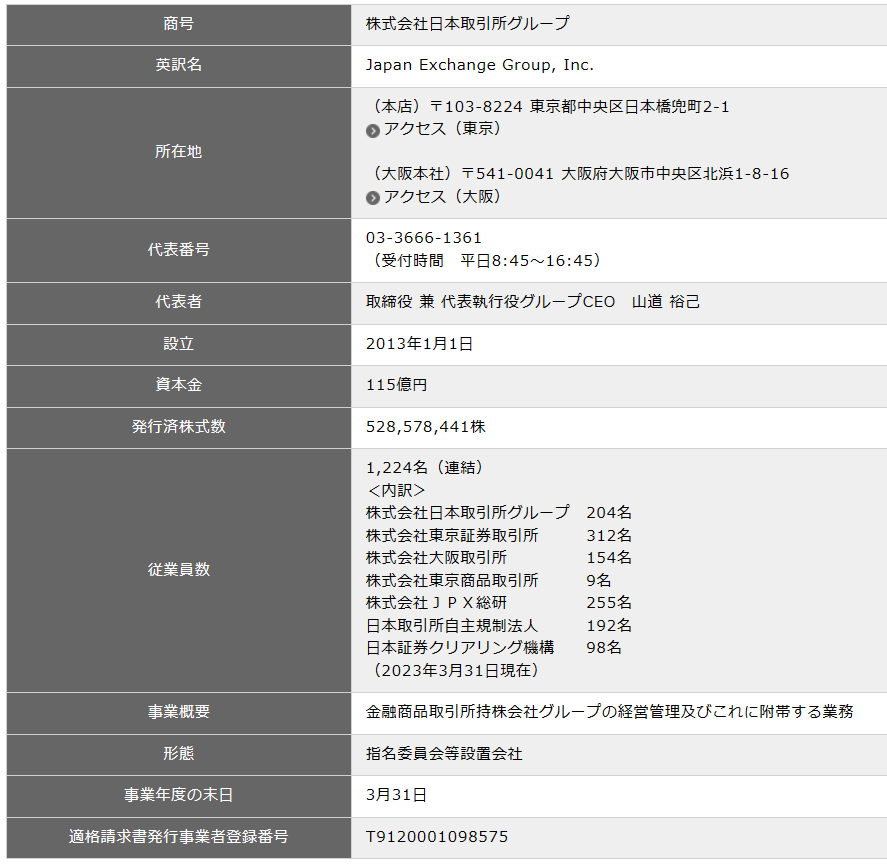Click the 発行済株式数 header cell
The height and width of the screenshot is (865, 887).
coord(179,427)
